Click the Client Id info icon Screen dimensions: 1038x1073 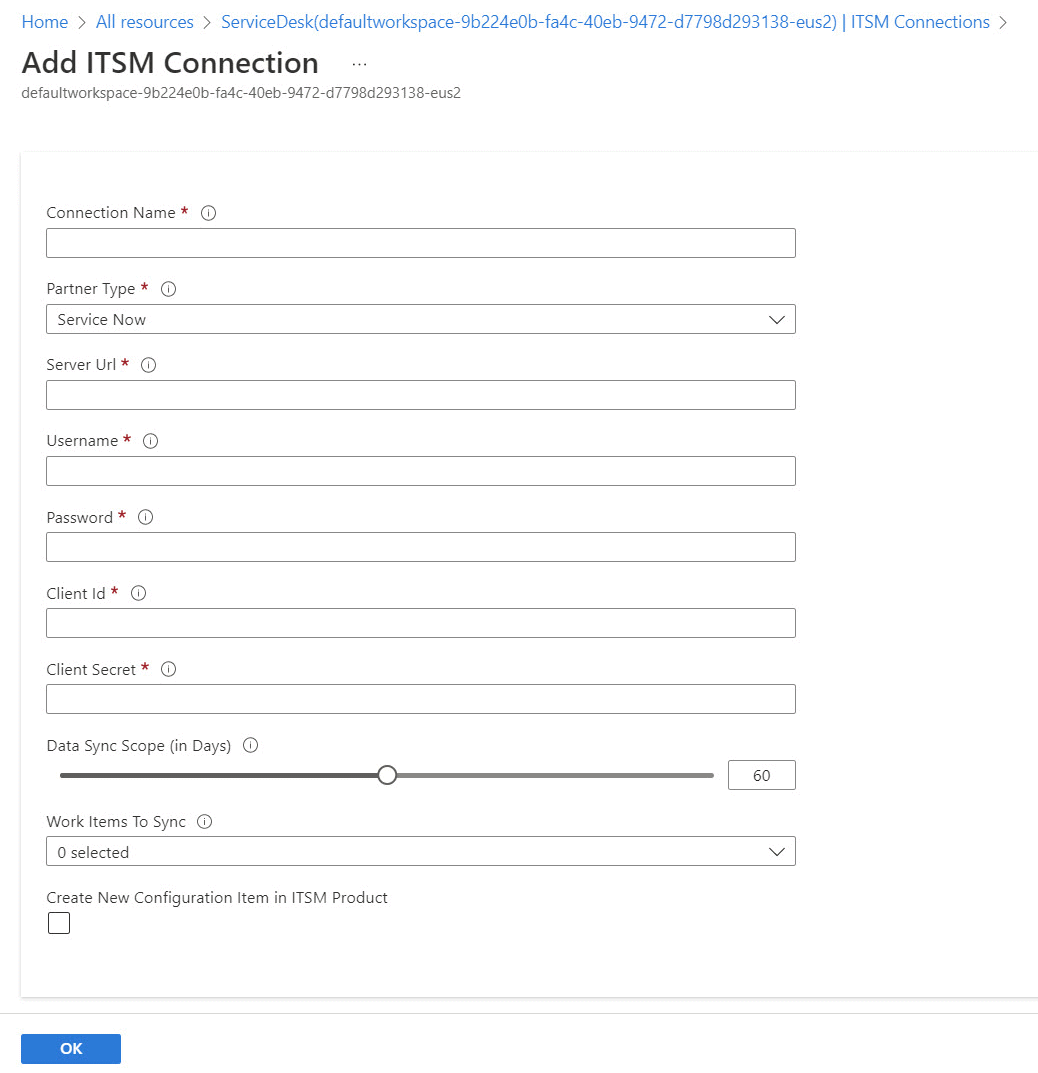(x=138, y=593)
